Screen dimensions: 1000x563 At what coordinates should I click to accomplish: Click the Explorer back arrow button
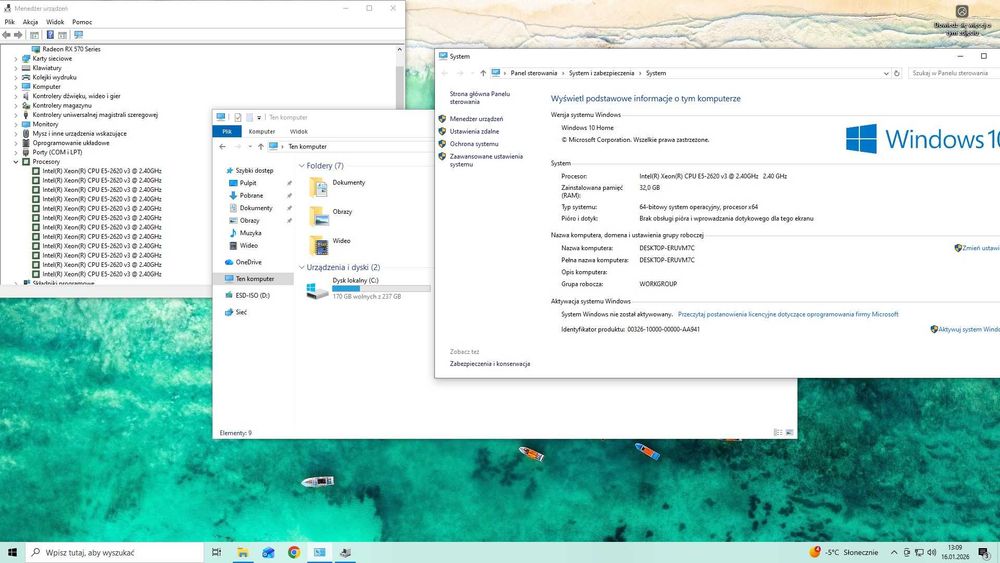222,147
